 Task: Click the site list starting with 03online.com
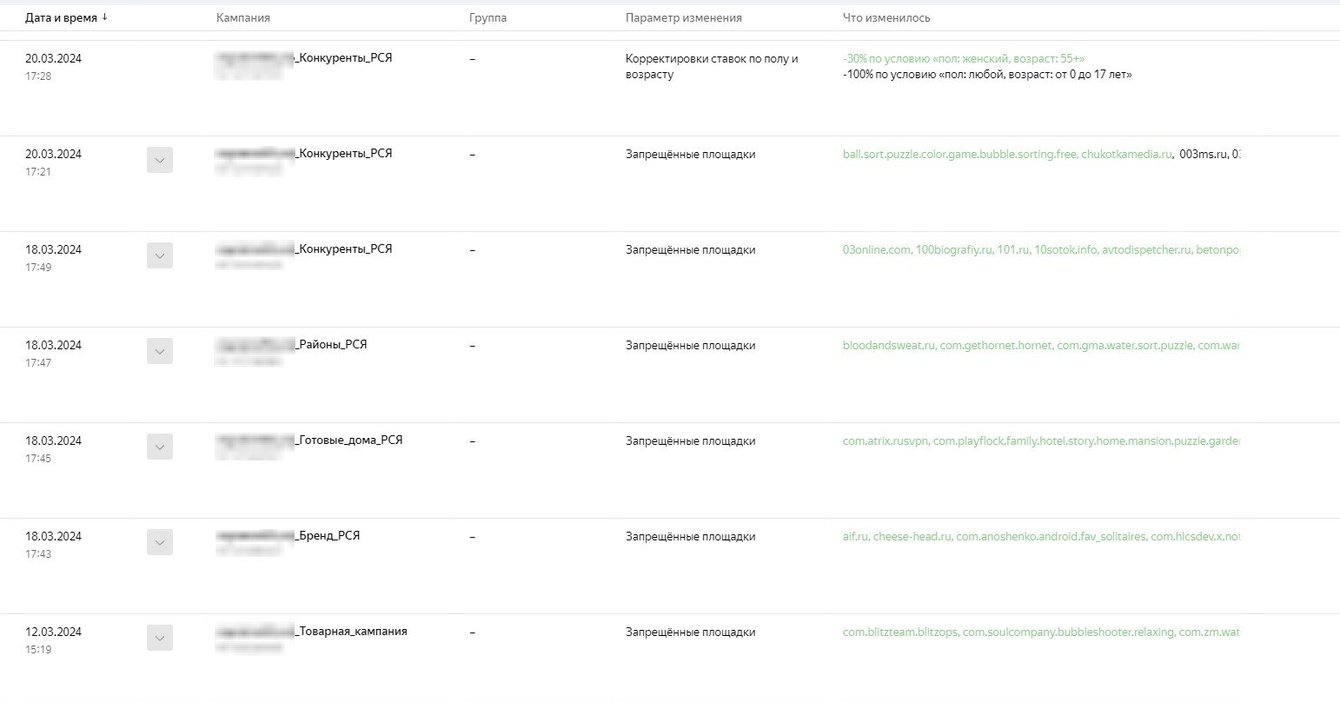[1040, 250]
